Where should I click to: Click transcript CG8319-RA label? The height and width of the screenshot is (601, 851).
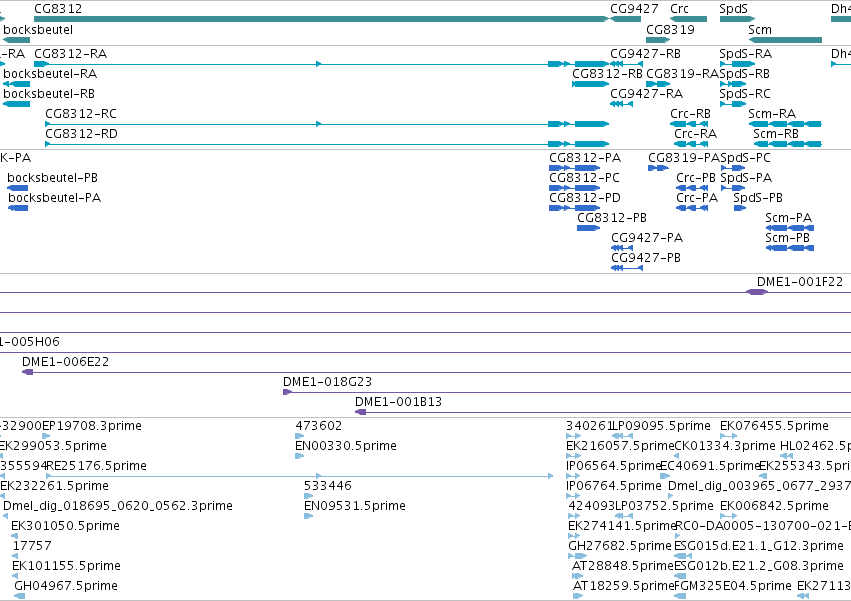pos(682,74)
